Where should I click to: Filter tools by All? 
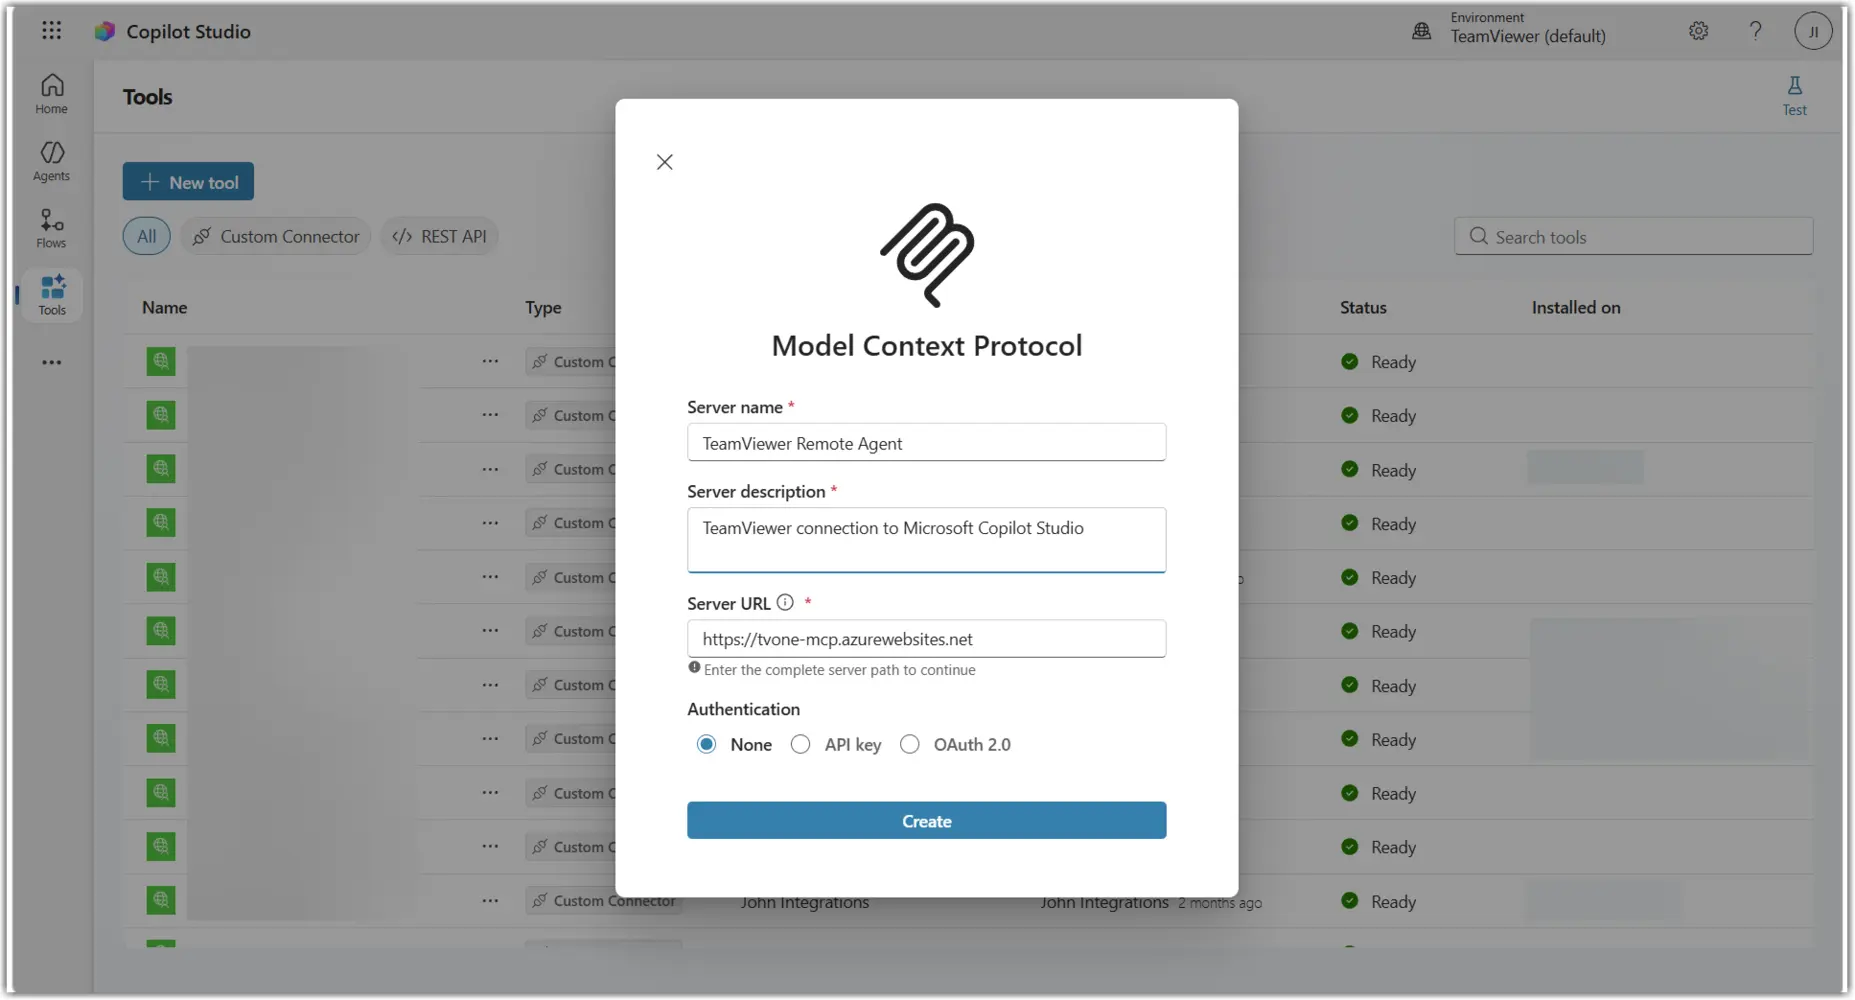point(147,236)
